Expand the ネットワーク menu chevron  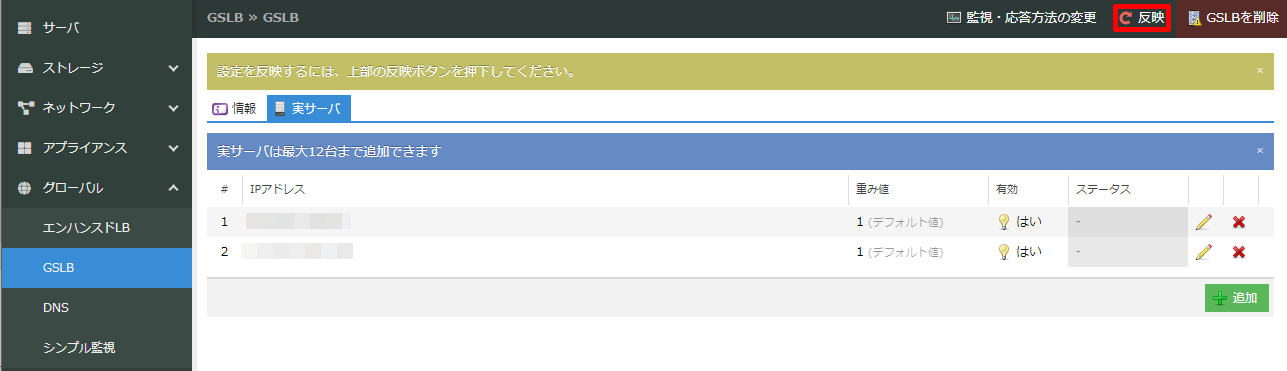coord(173,108)
